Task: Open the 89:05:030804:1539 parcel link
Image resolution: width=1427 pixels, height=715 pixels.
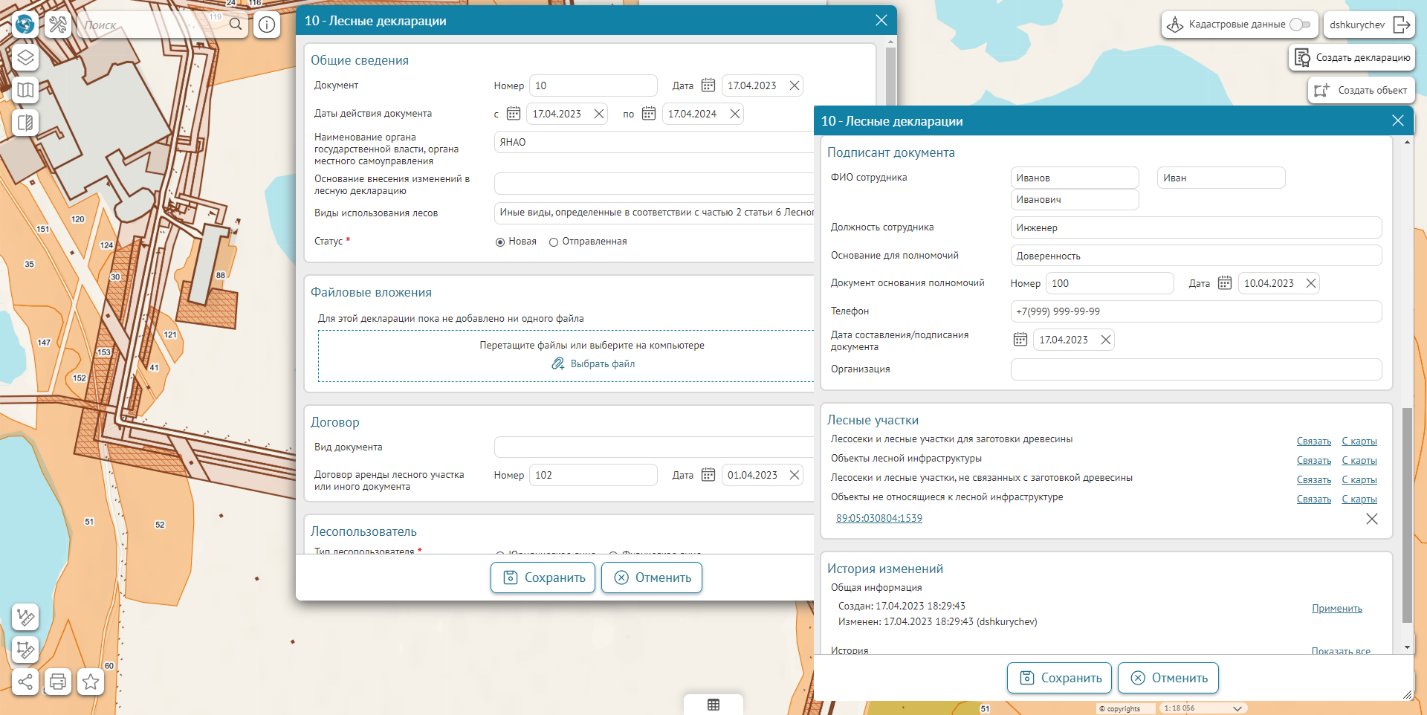Action: tap(879, 518)
